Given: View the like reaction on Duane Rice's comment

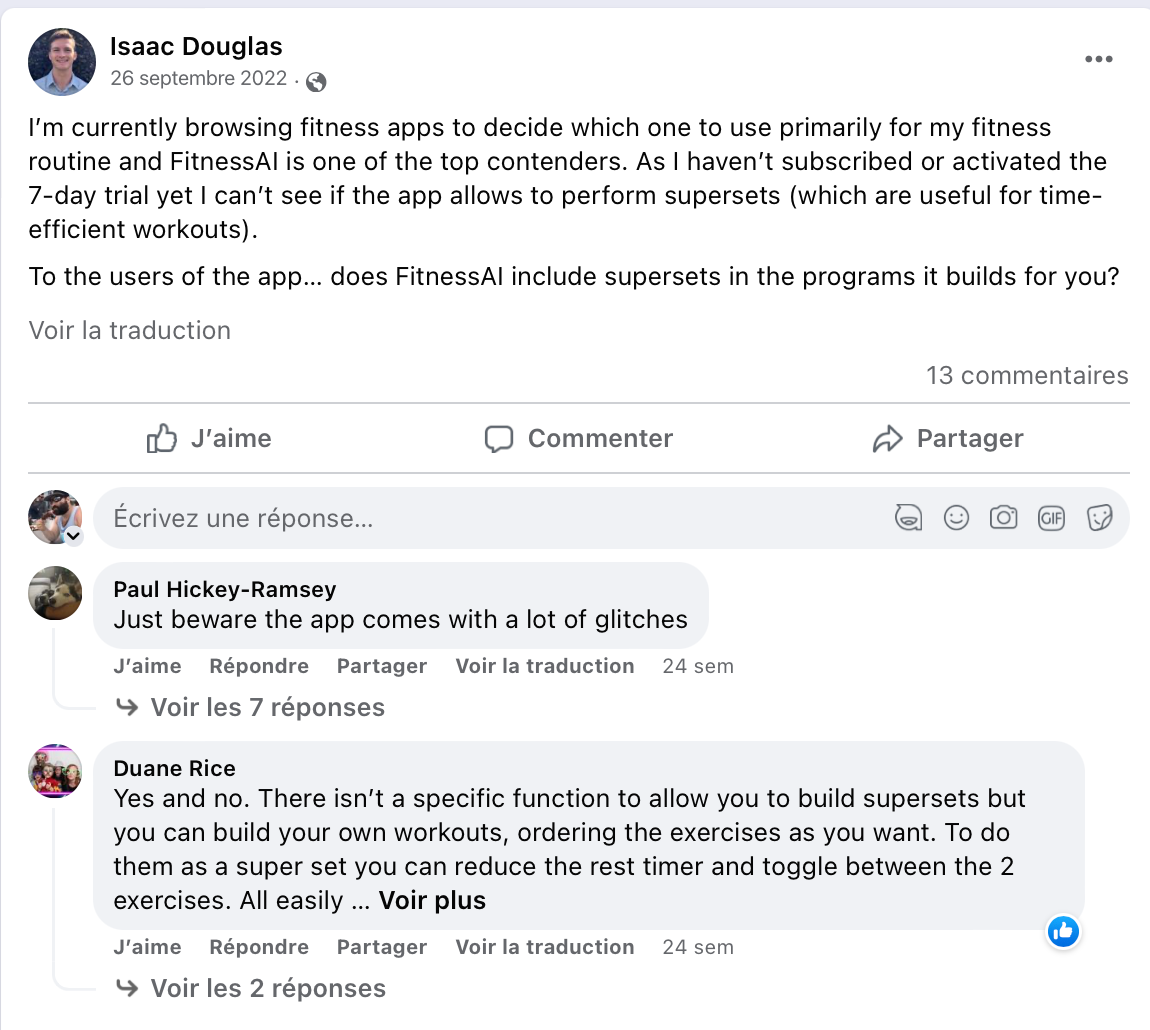Looking at the screenshot, I should (x=1063, y=932).
